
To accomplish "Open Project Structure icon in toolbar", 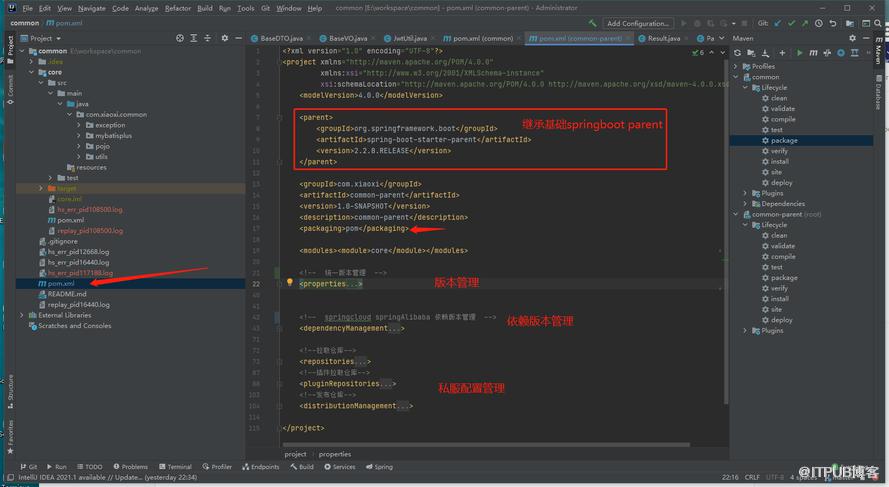I will 849,23.
